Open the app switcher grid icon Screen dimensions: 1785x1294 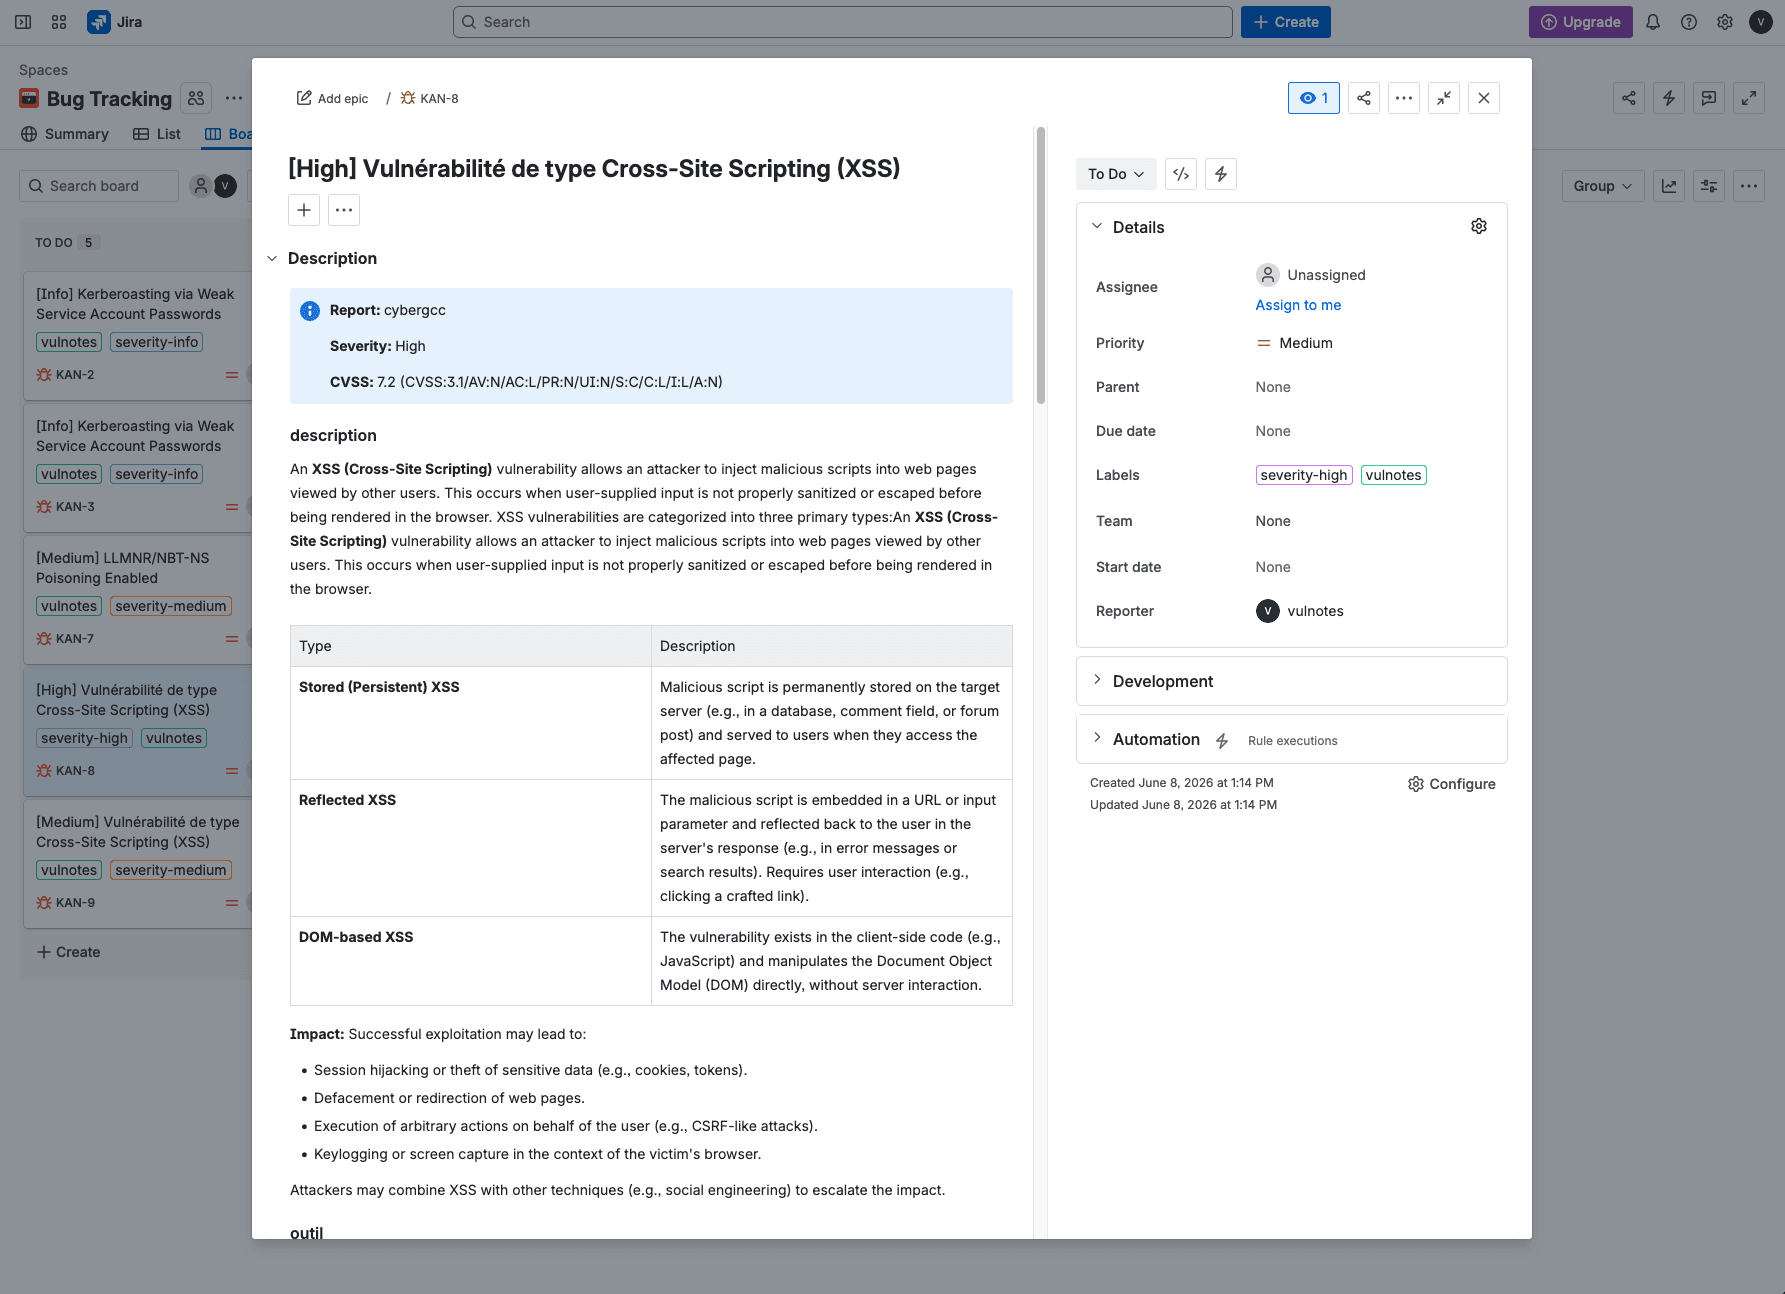[x=59, y=22]
